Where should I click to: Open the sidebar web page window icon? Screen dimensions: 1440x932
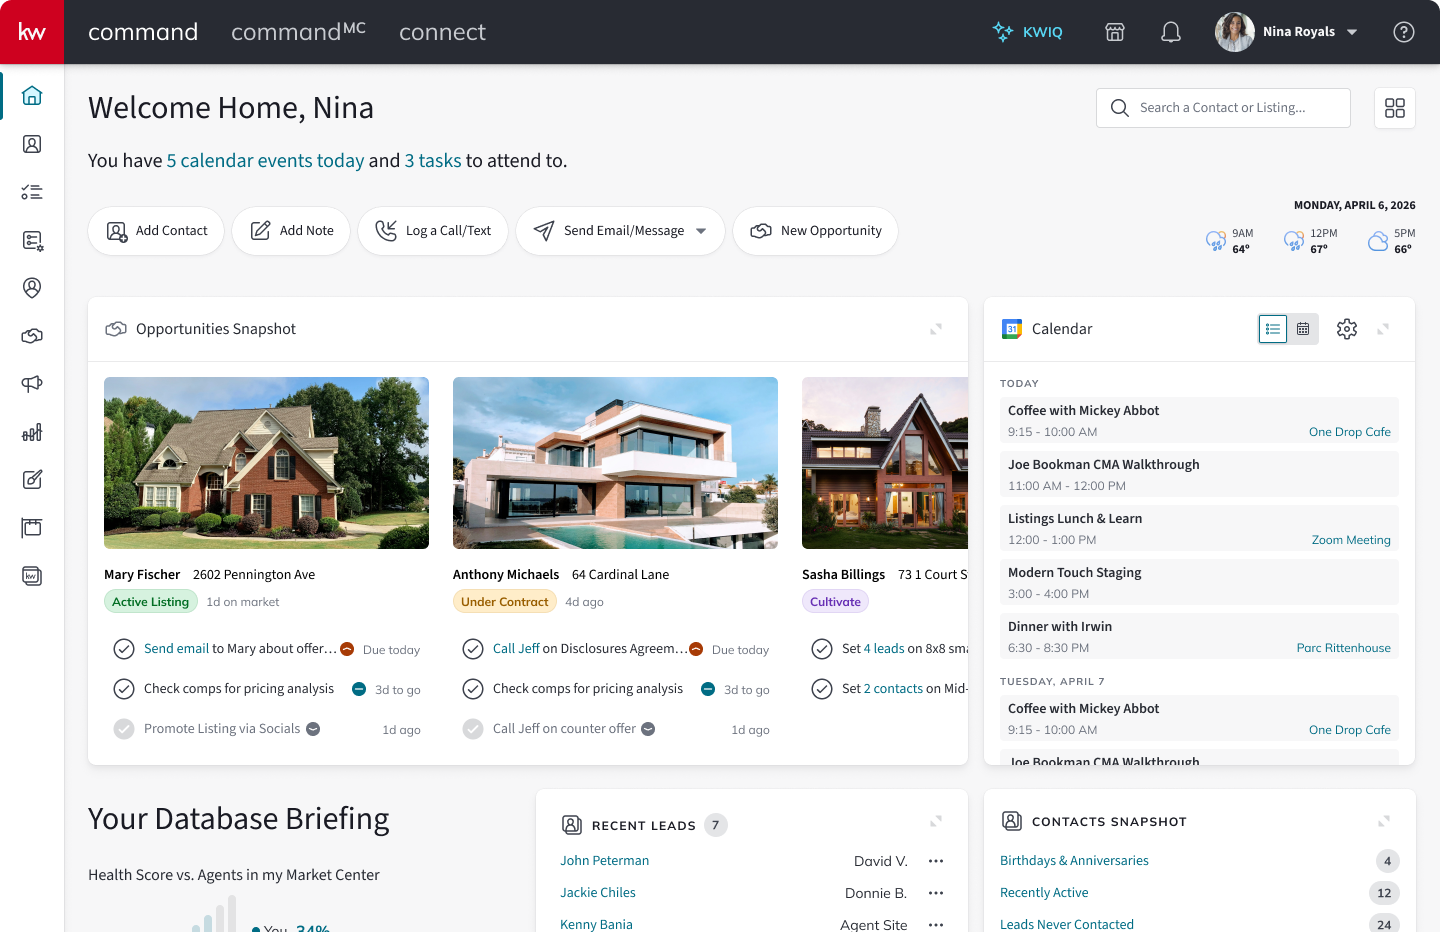point(32,528)
